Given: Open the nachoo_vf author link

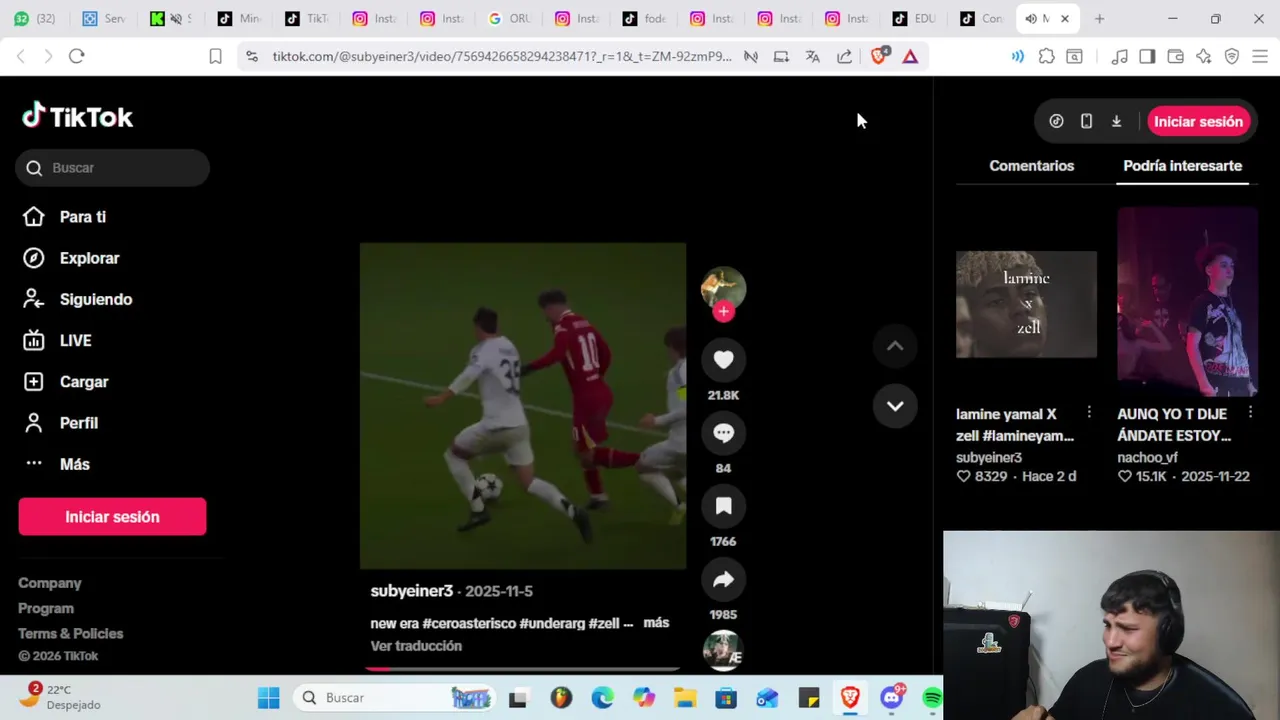Looking at the screenshot, I should click(1147, 457).
